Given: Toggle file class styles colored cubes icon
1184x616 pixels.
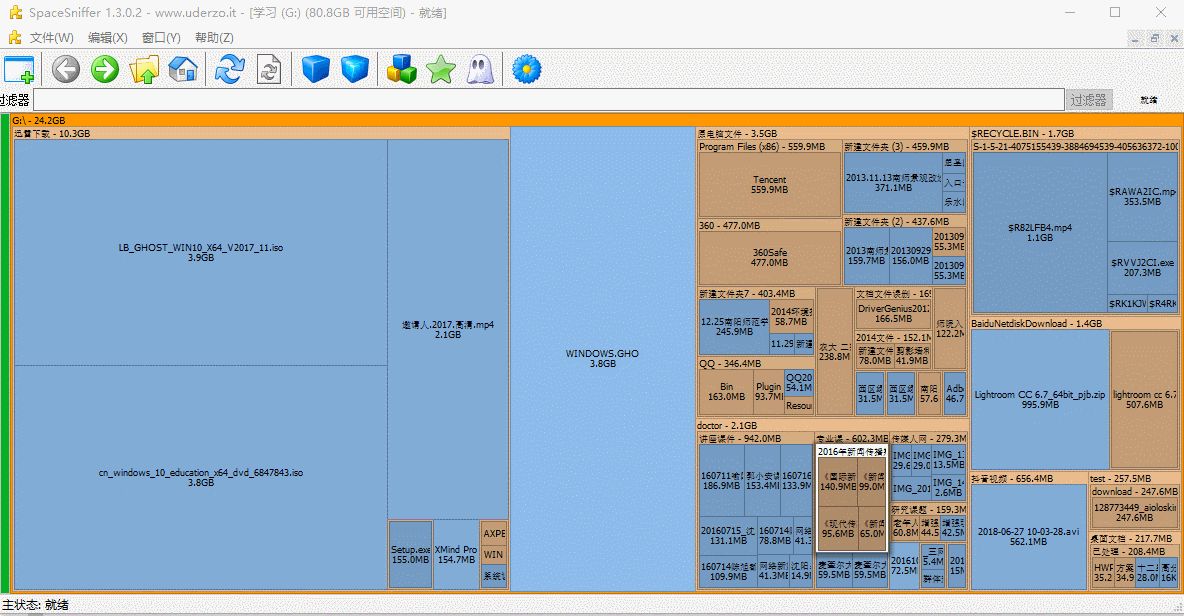Looking at the screenshot, I should tap(402, 69).
